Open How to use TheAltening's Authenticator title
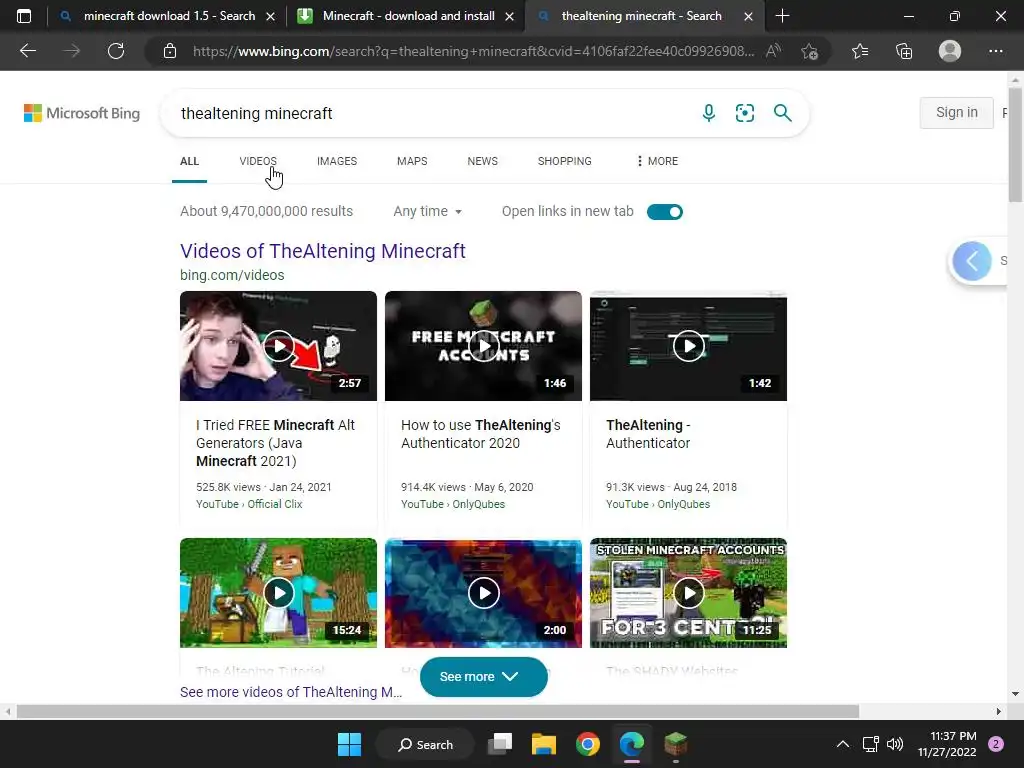Image resolution: width=1024 pixels, height=768 pixels. coord(481,434)
